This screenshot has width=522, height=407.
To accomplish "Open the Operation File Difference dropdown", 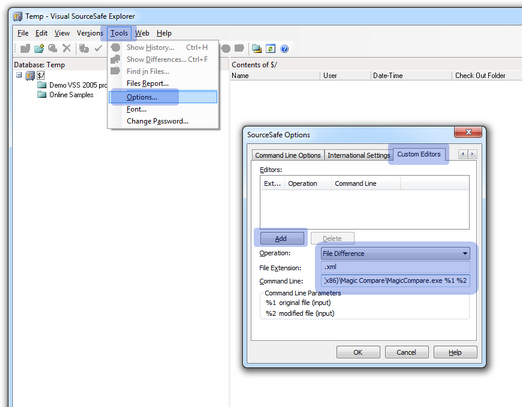I will click(465, 253).
